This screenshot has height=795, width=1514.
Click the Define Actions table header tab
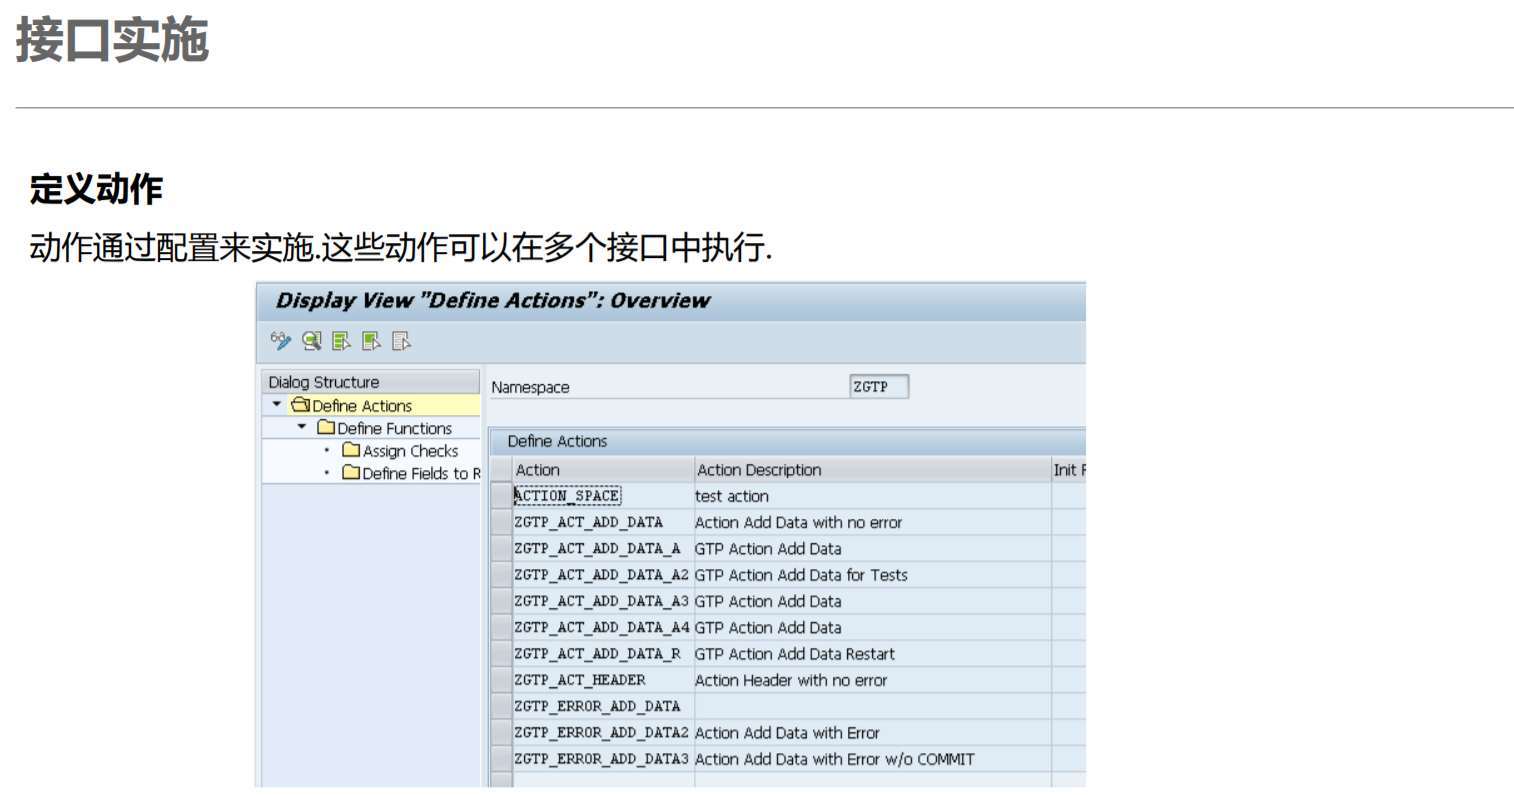557,441
